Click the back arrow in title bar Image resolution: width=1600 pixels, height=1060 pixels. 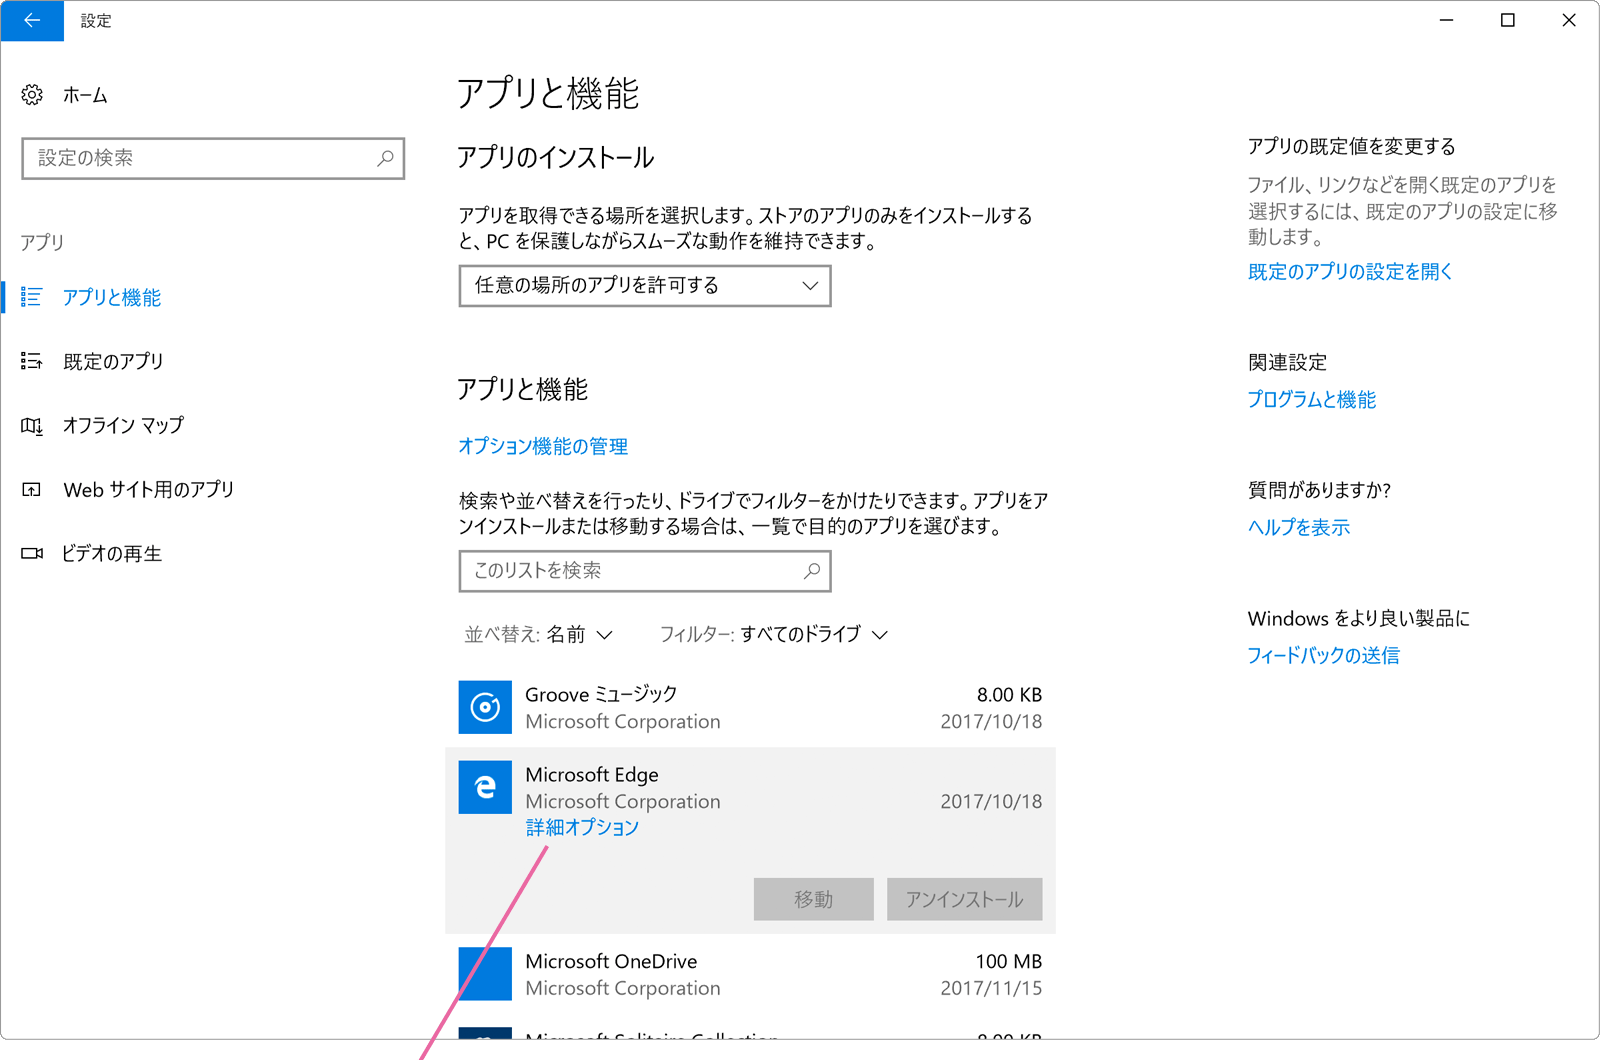[x=32, y=20]
